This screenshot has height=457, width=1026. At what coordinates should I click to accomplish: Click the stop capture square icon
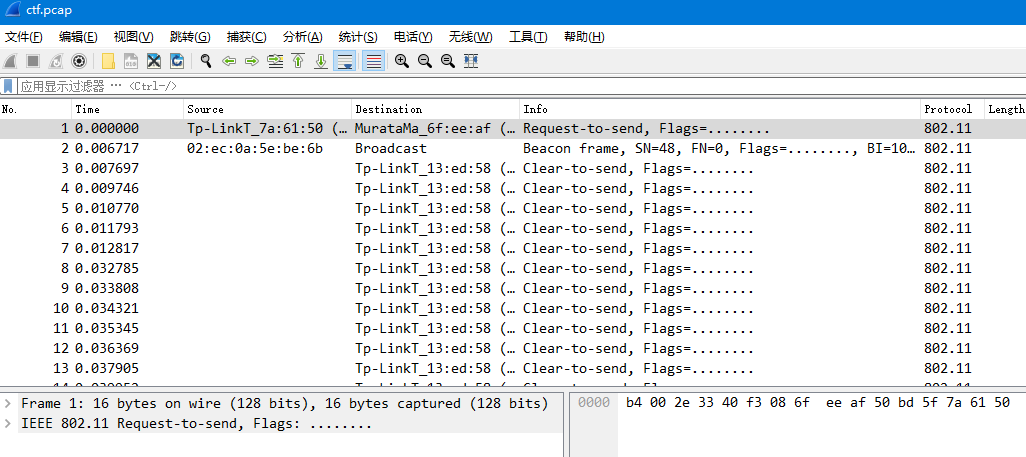point(33,61)
